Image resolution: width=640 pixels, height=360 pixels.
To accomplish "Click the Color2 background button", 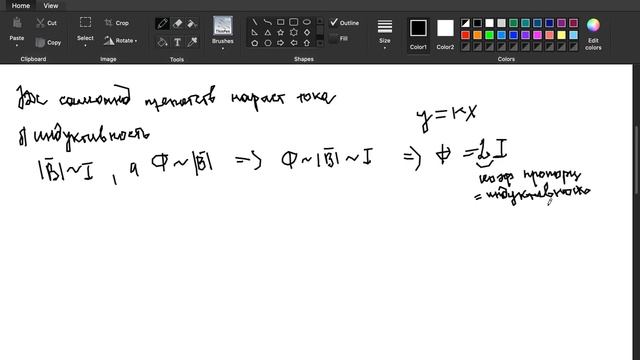I will 445,34.
